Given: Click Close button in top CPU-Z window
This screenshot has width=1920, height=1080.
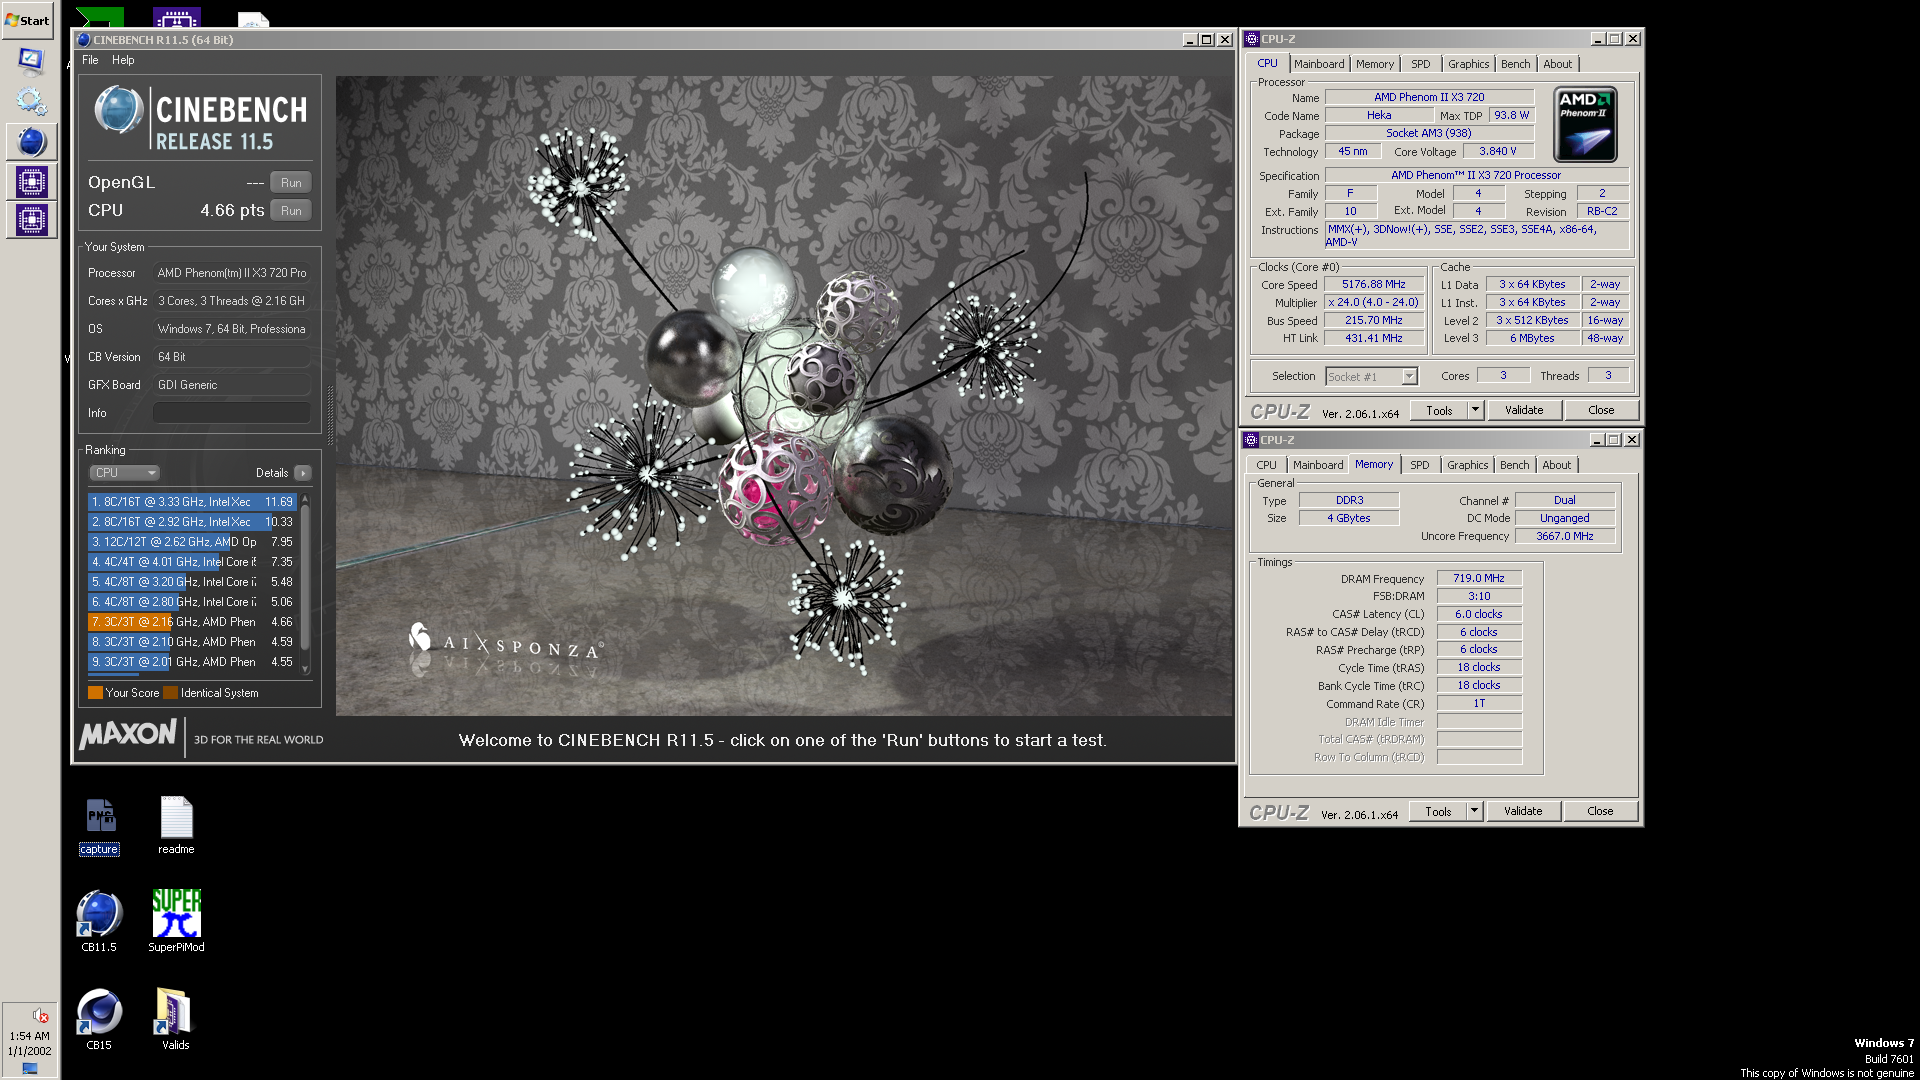Looking at the screenshot, I should tap(1601, 410).
